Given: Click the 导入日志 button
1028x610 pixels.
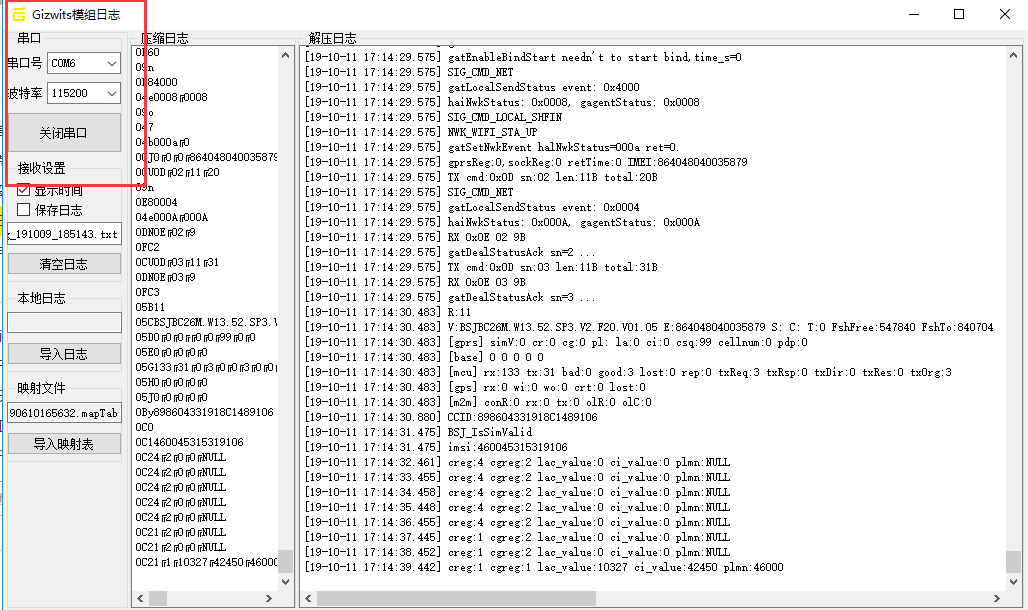Looking at the screenshot, I should click(64, 354).
